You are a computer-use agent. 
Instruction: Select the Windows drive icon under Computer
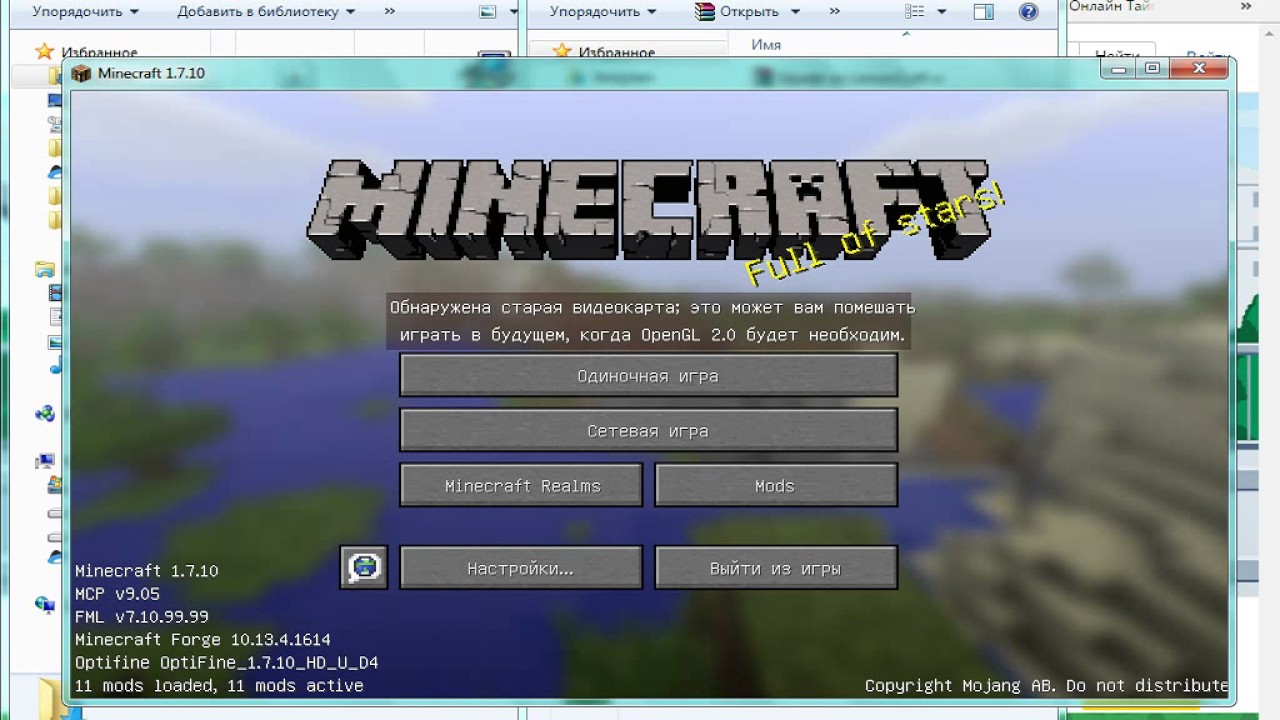55,485
